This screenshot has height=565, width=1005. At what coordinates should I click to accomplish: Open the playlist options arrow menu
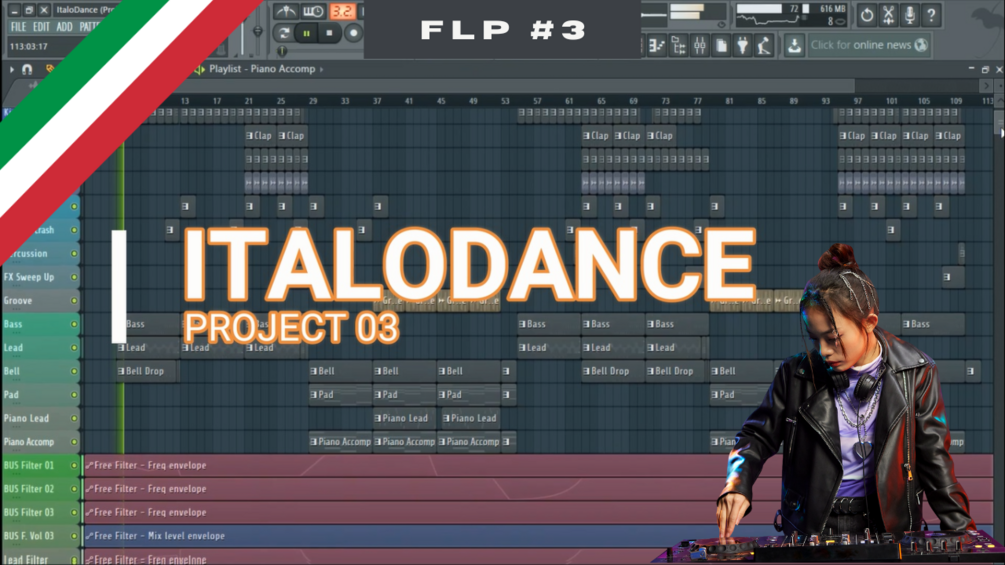[x=12, y=69]
